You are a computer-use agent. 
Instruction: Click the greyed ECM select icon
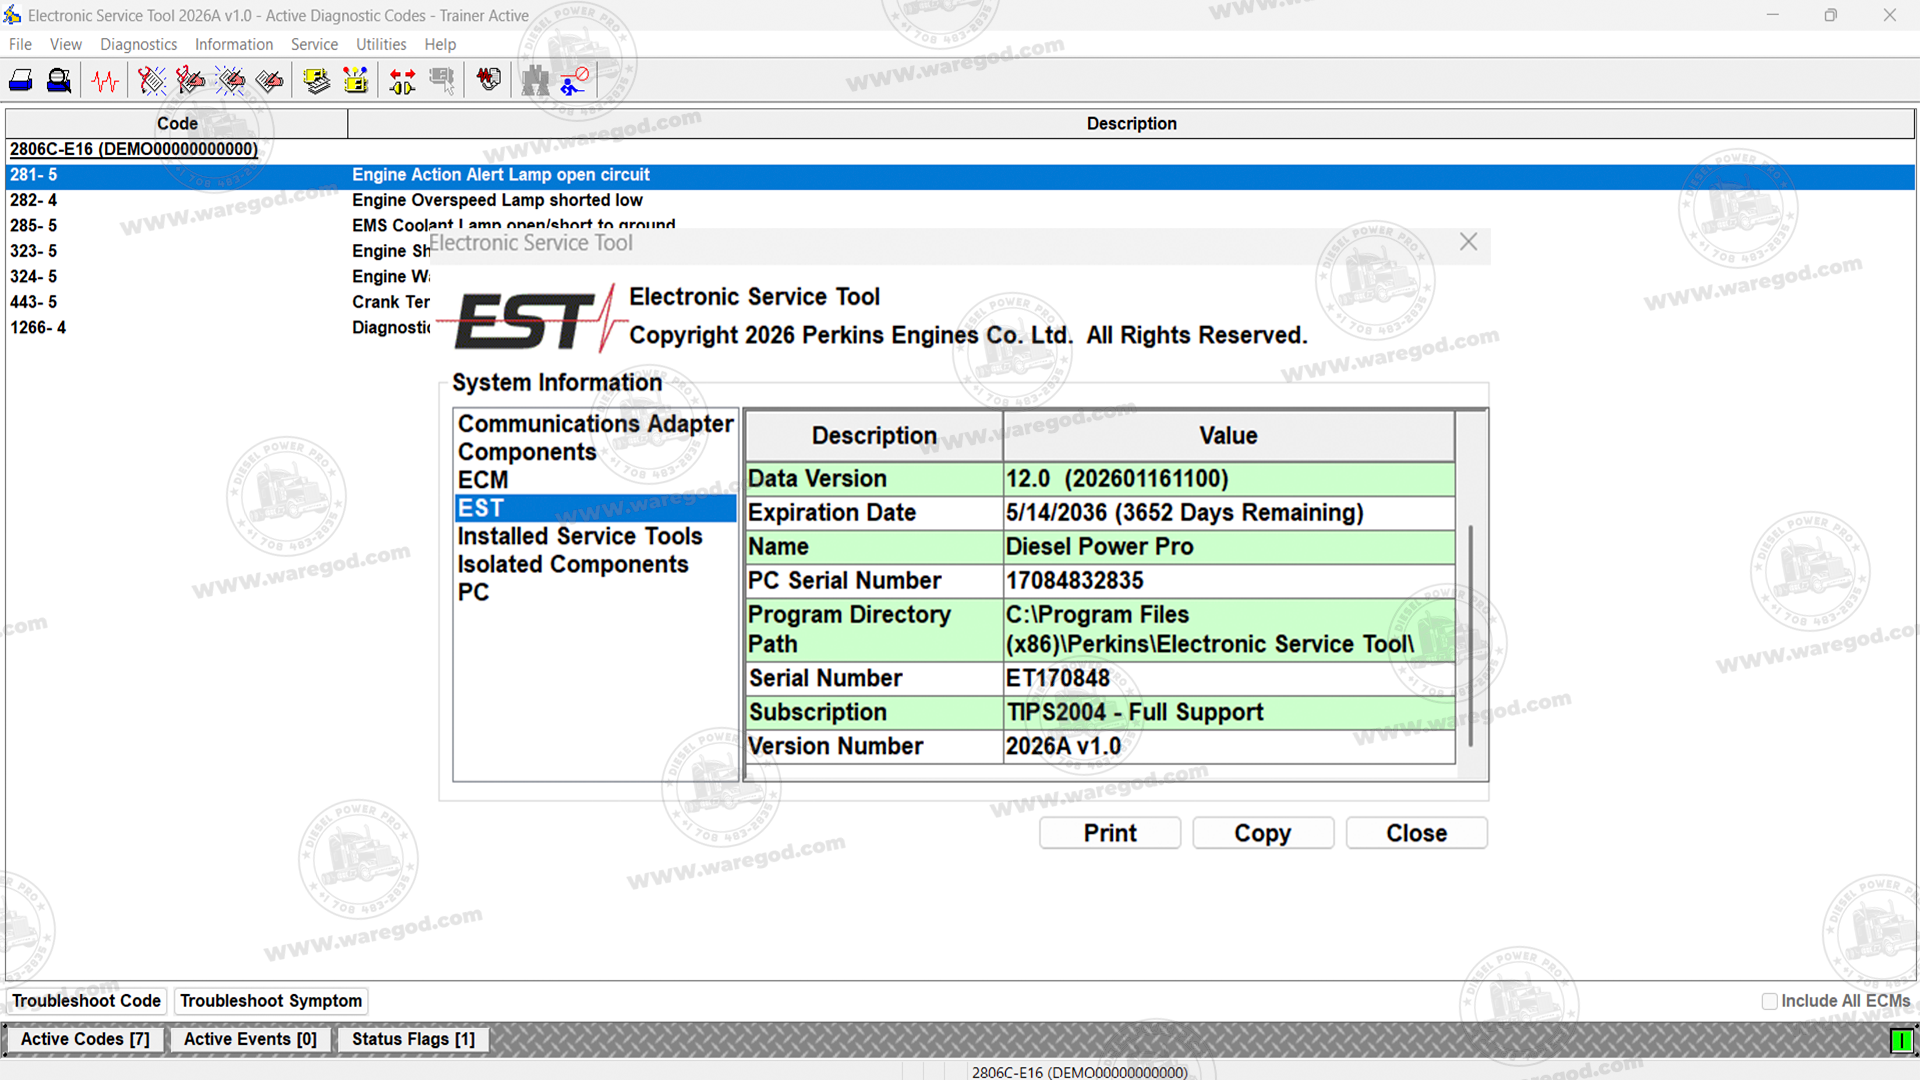pos(442,80)
